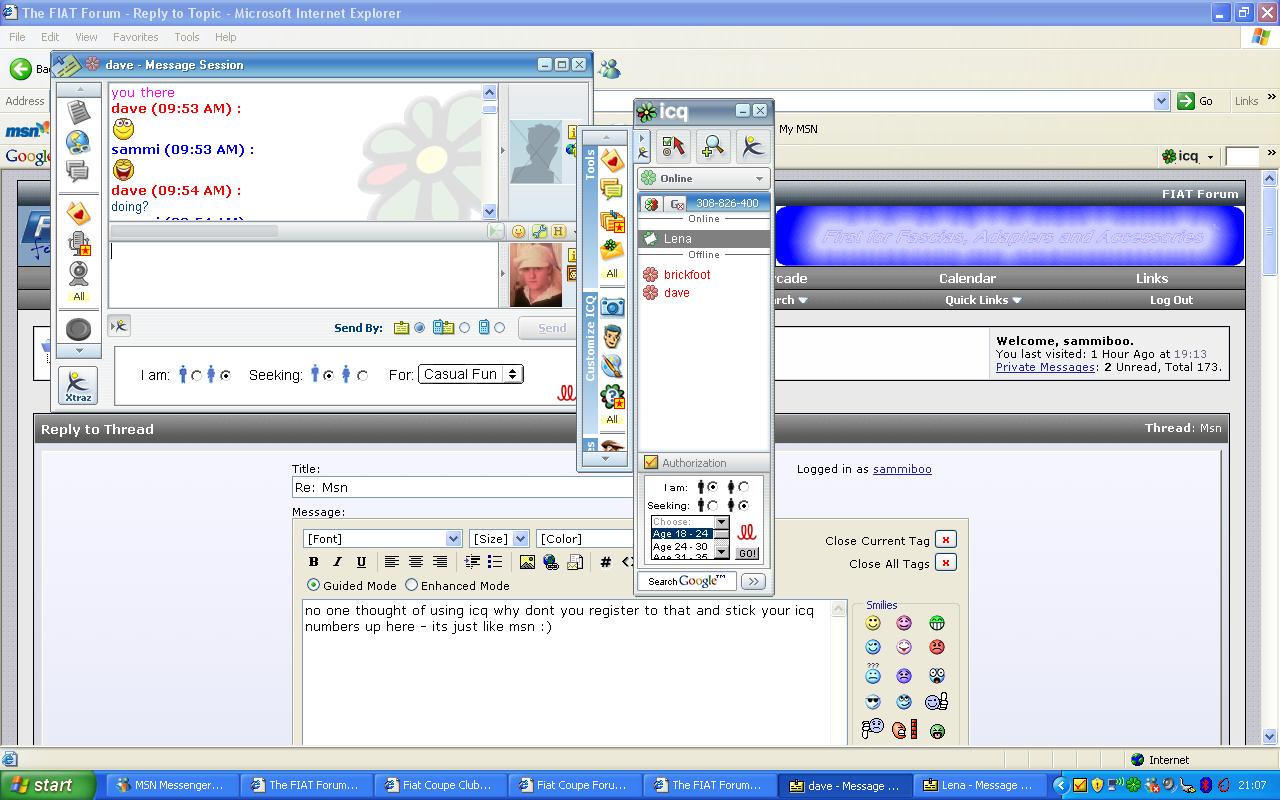Image resolution: width=1280 pixels, height=800 pixels.
Task: Select Send By message radio option
Action: pos(420,327)
